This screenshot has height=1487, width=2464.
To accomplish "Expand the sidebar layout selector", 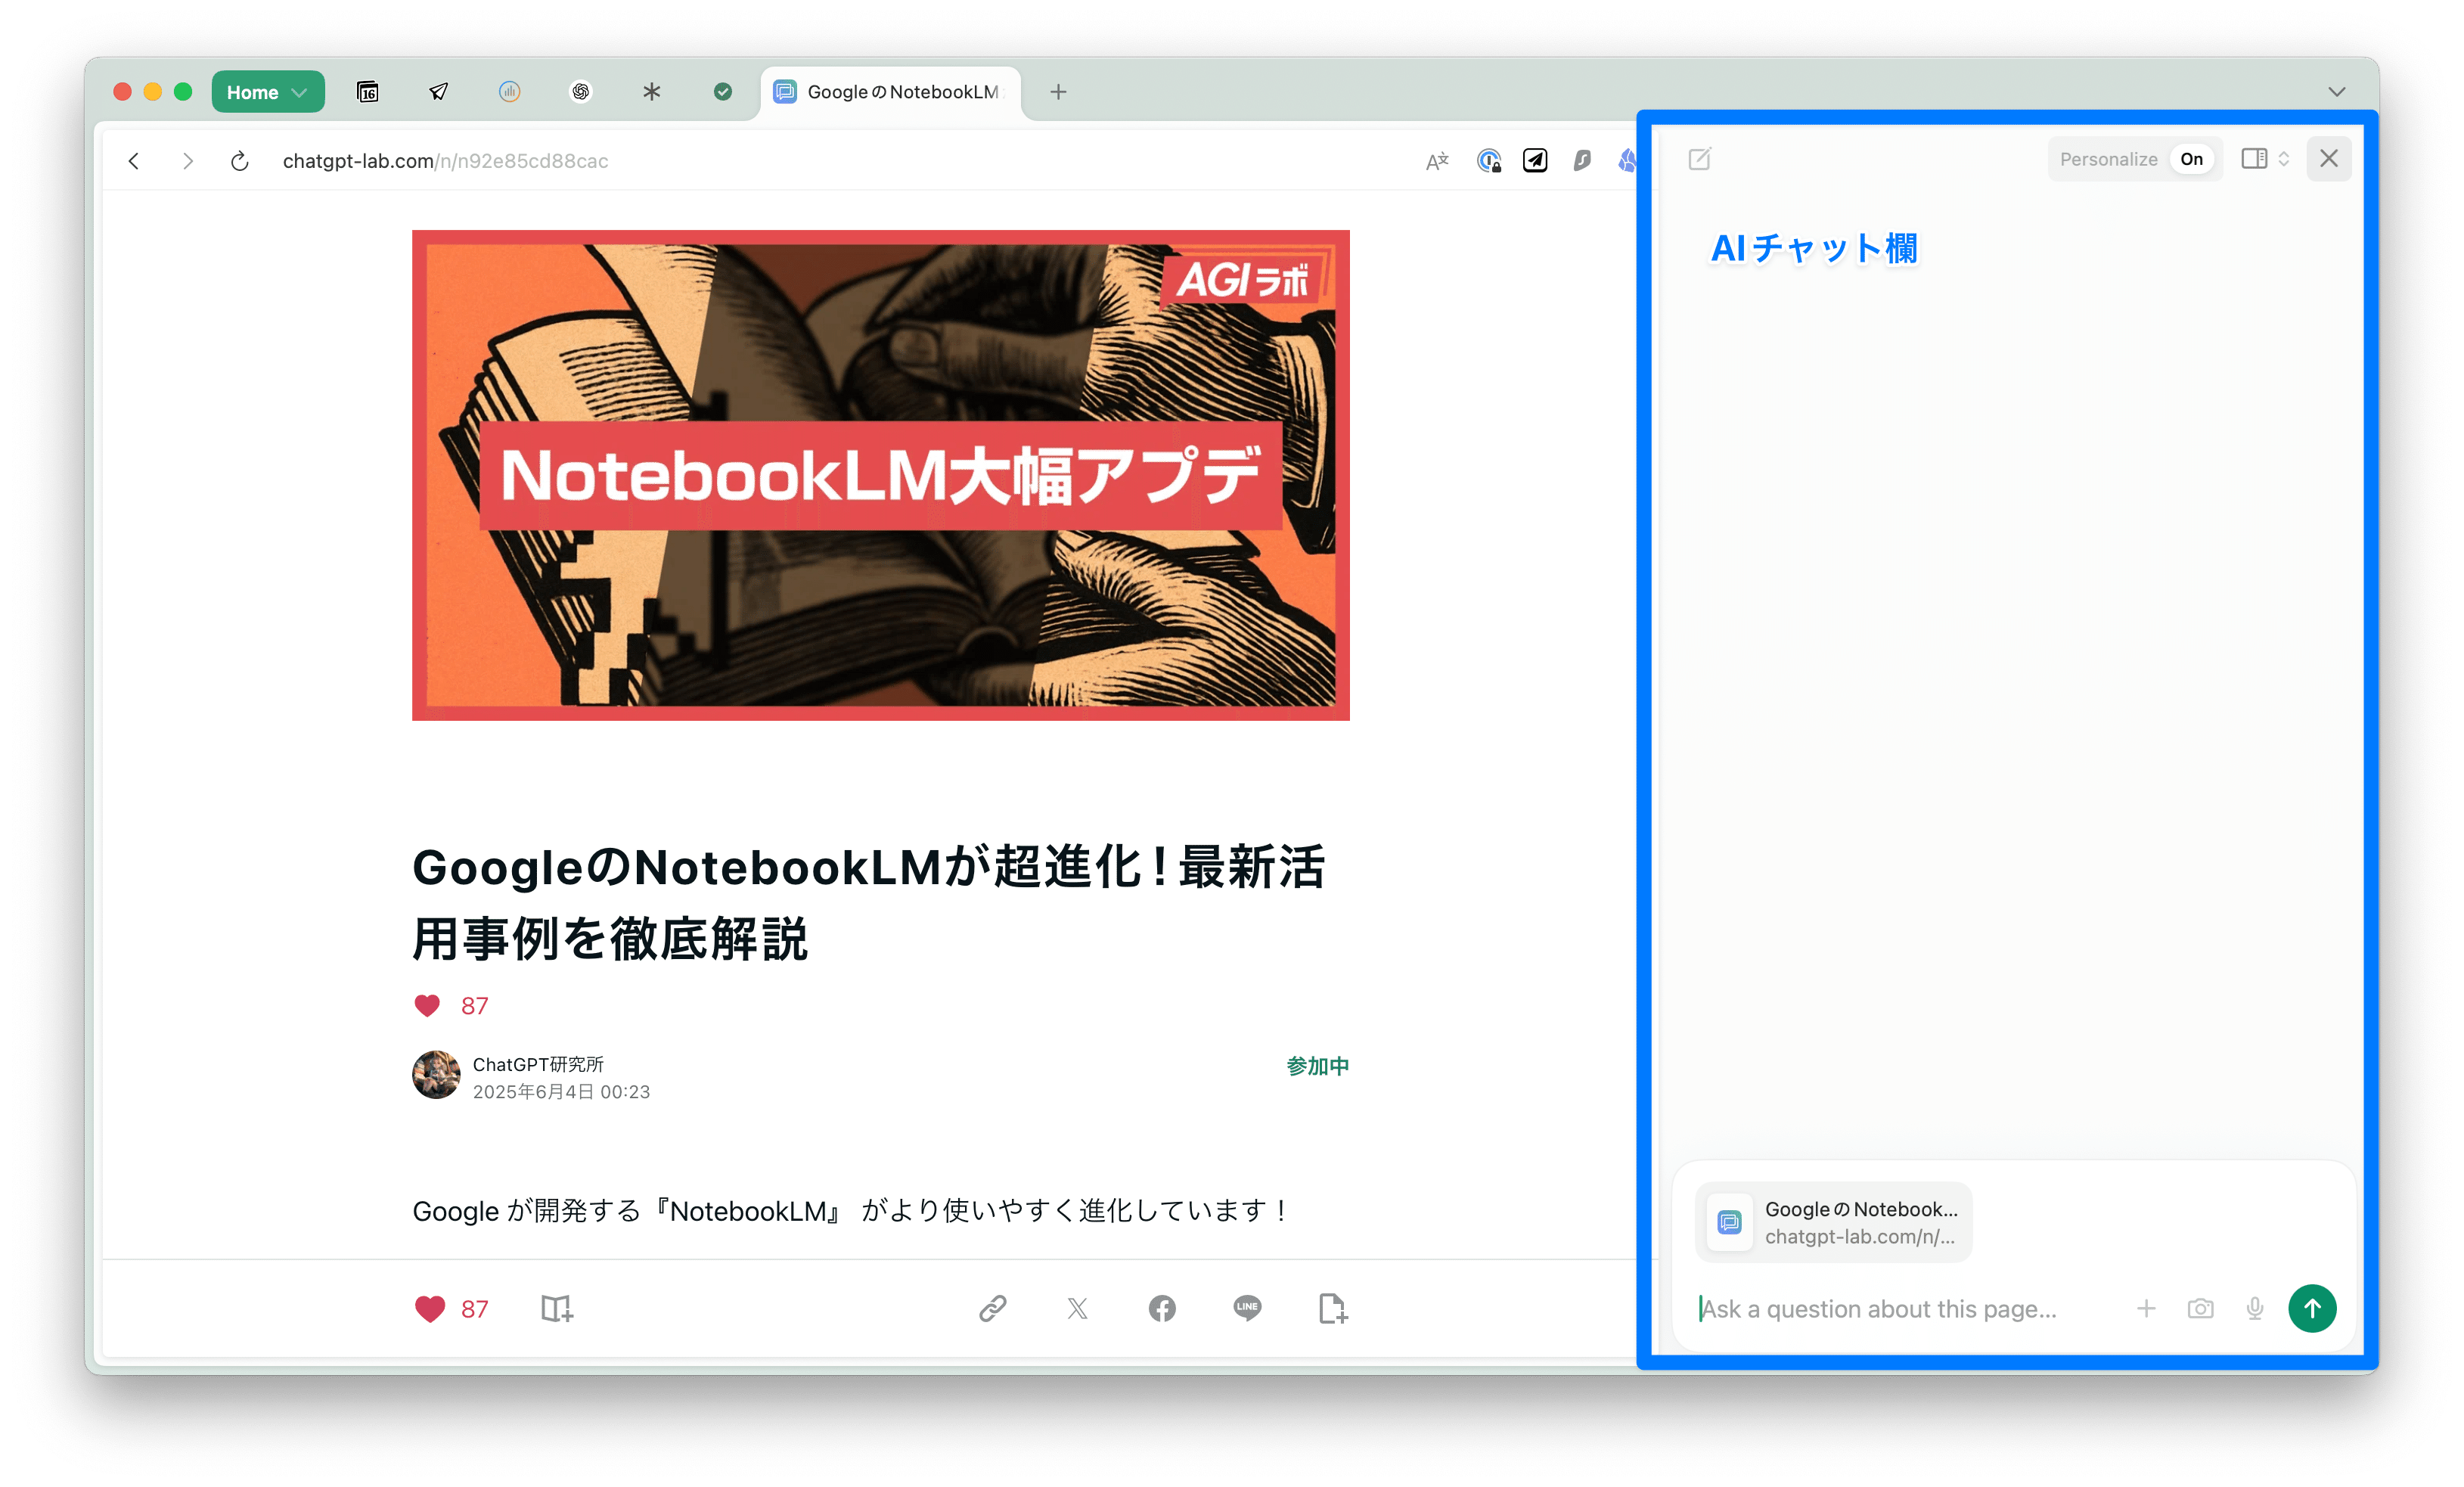I will (x=2265, y=159).
